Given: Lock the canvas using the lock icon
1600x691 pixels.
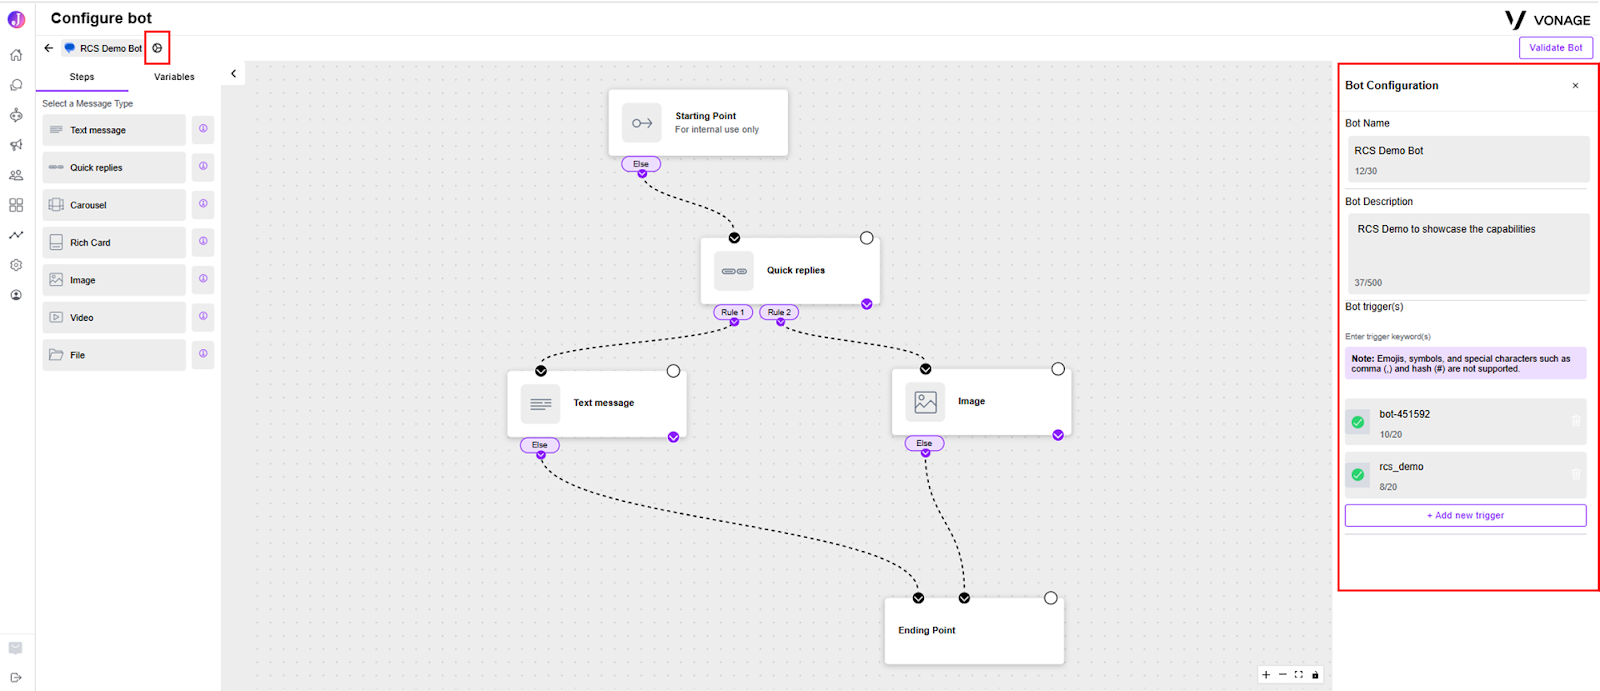Looking at the screenshot, I should click(x=1315, y=675).
